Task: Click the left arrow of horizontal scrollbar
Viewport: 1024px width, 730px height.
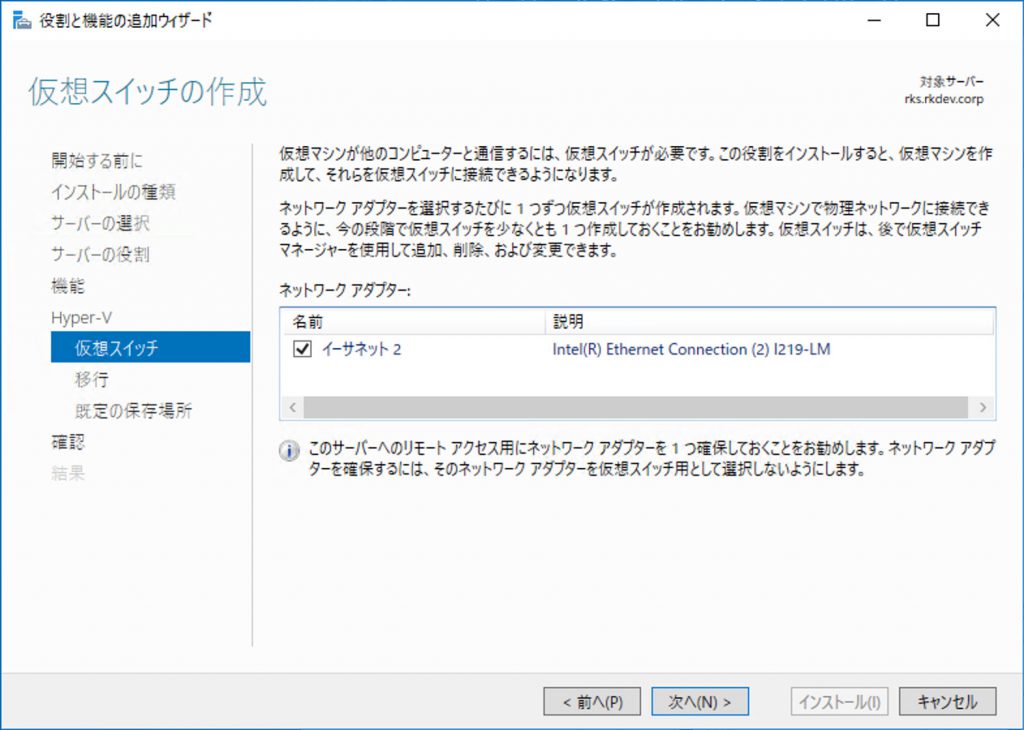Action: pos(293,407)
